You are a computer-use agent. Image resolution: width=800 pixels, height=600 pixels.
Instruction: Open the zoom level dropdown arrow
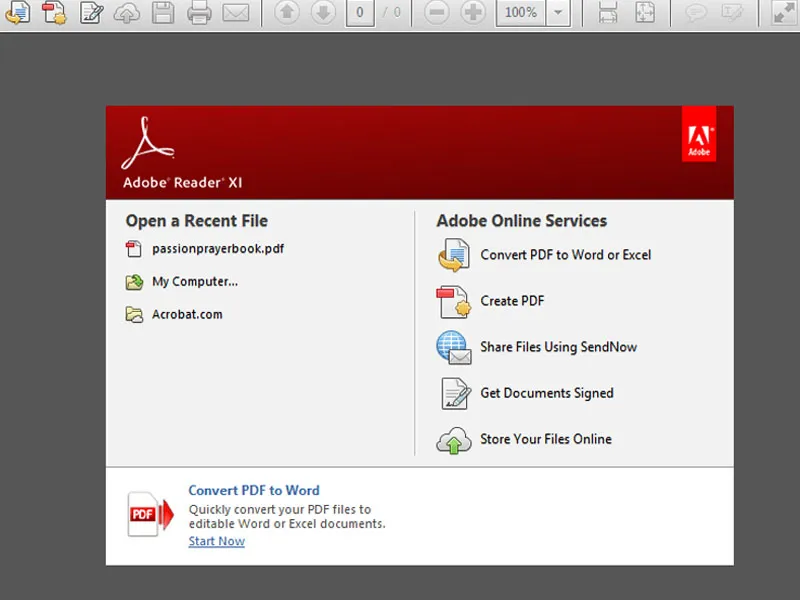(557, 14)
